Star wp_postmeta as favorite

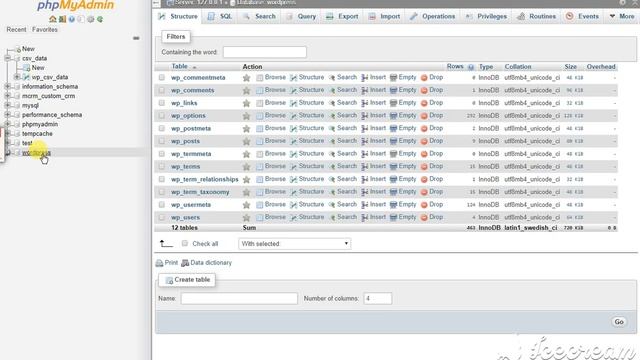pos(247,129)
